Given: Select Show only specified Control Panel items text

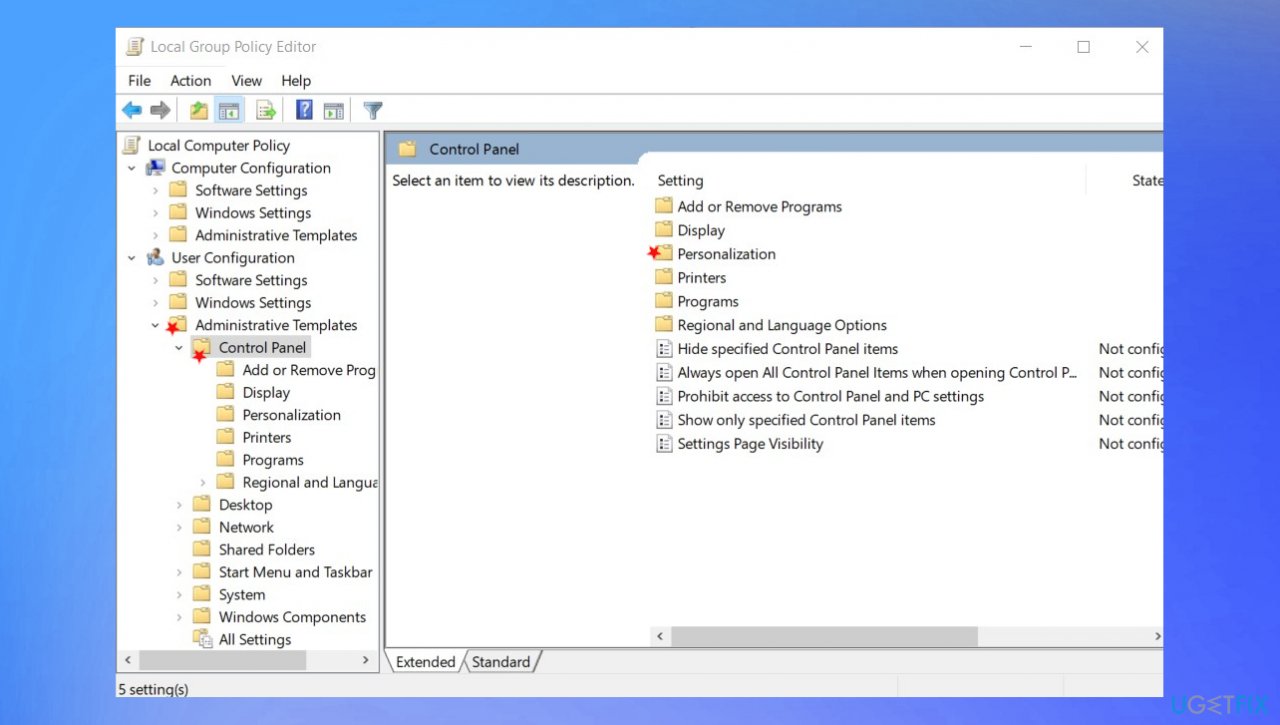Looking at the screenshot, I should [x=806, y=420].
